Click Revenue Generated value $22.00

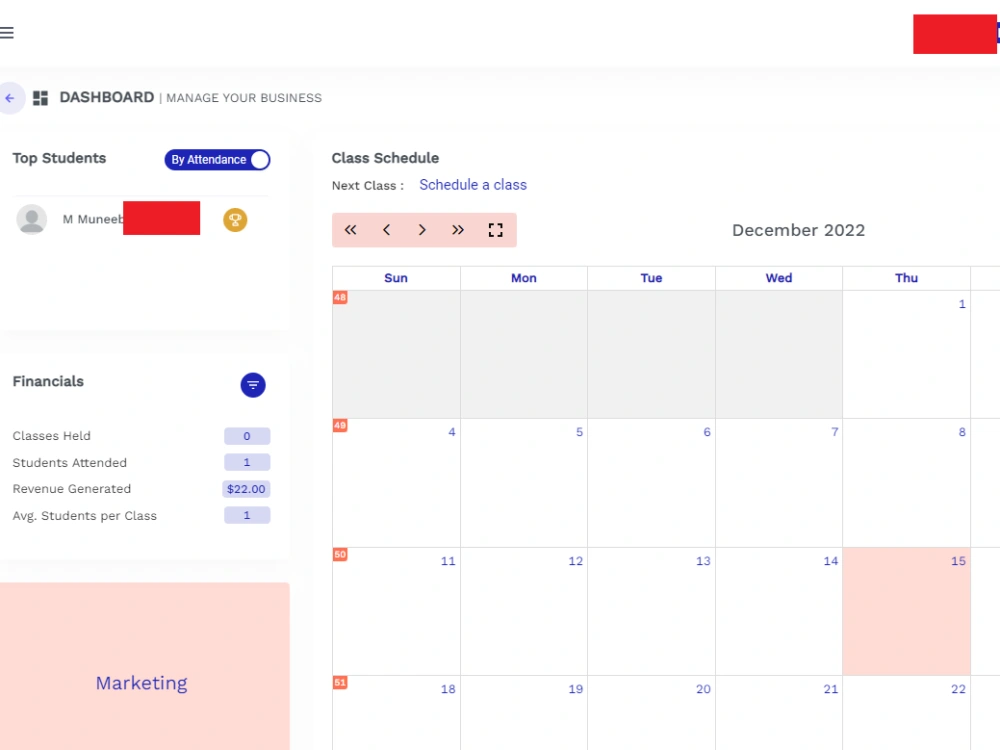click(x=246, y=489)
